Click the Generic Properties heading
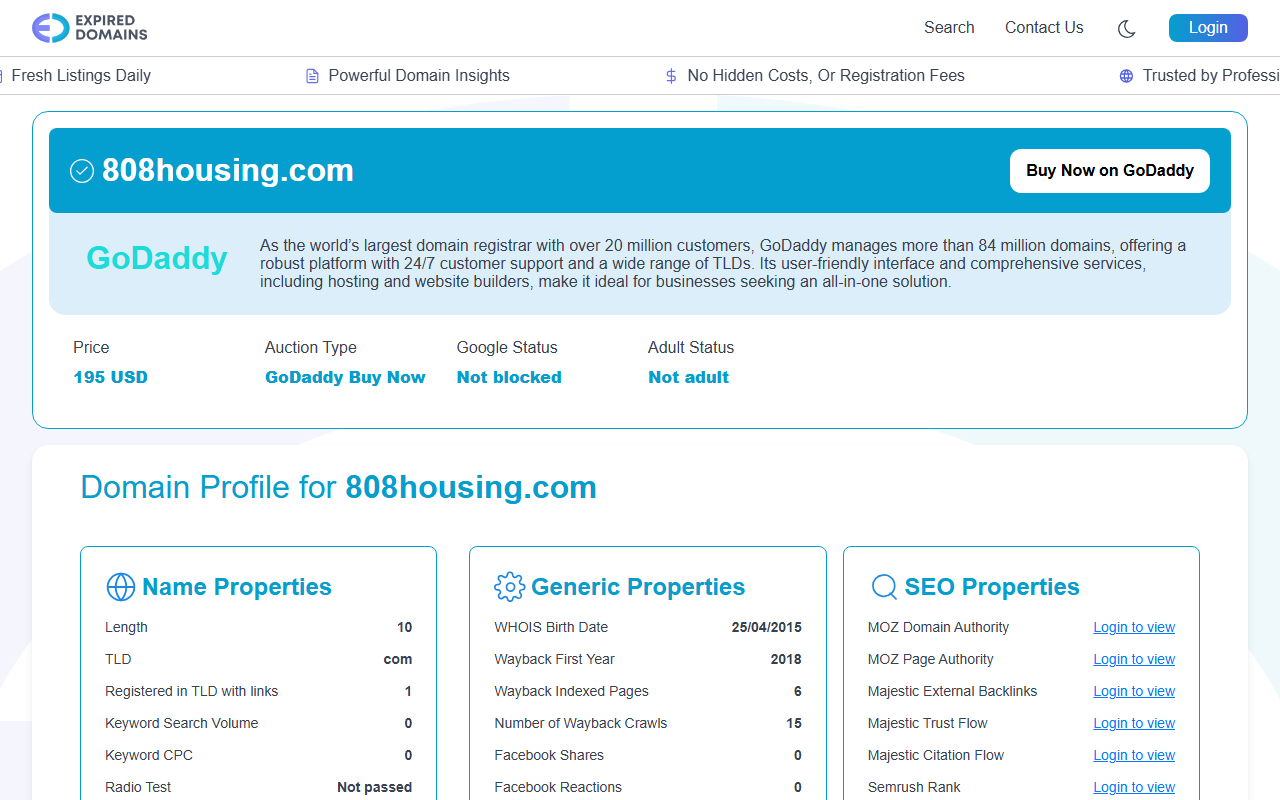This screenshot has width=1280, height=800. pyautogui.click(x=638, y=587)
